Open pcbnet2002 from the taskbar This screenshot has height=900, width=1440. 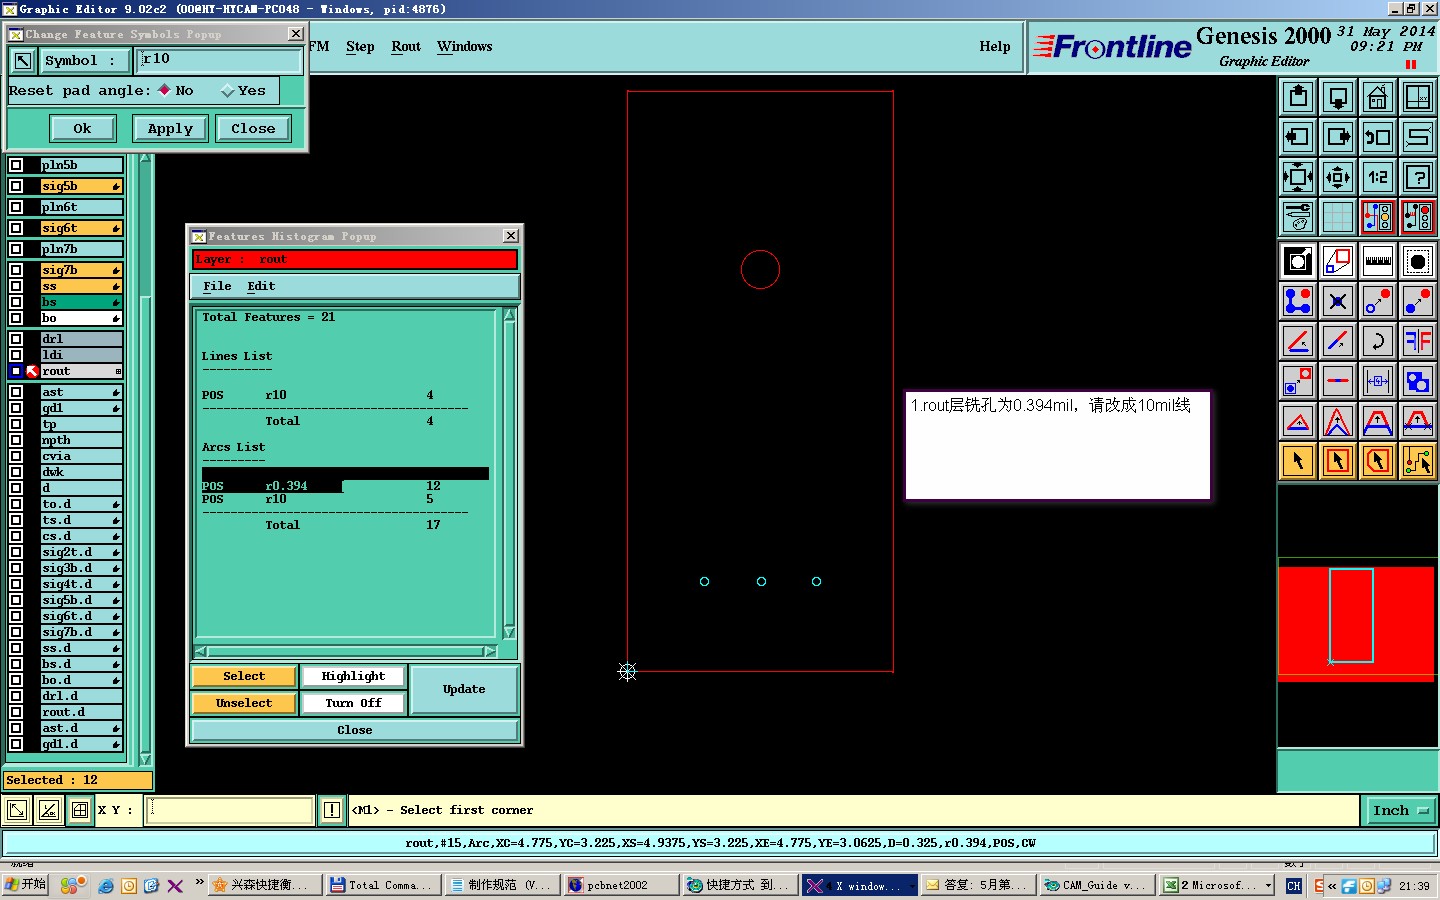(621, 885)
